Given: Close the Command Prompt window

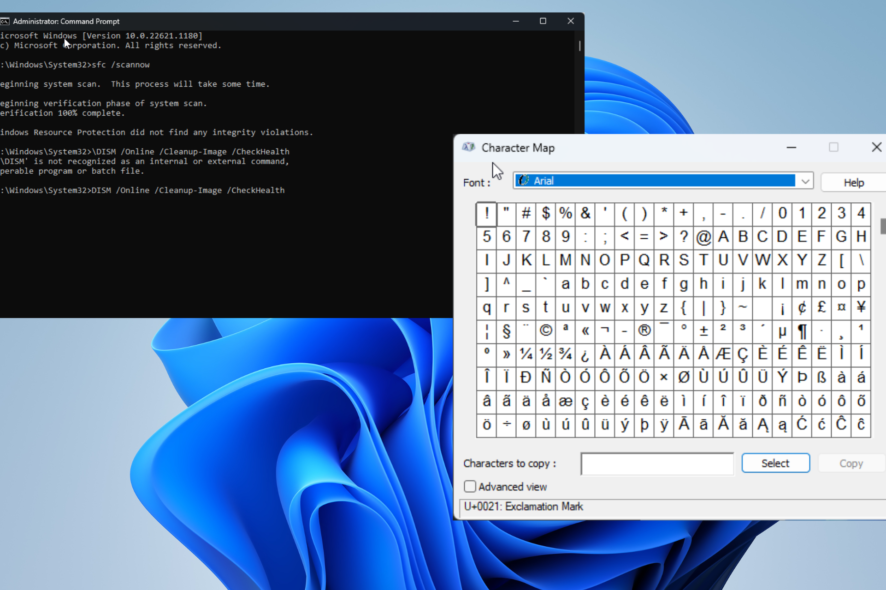Looking at the screenshot, I should pyautogui.click(x=571, y=21).
